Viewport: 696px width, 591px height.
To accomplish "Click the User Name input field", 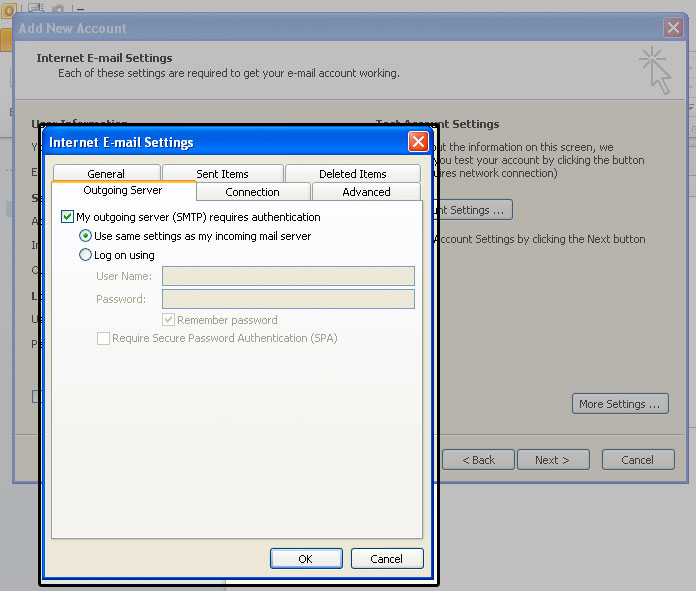I will pyautogui.click(x=288, y=276).
